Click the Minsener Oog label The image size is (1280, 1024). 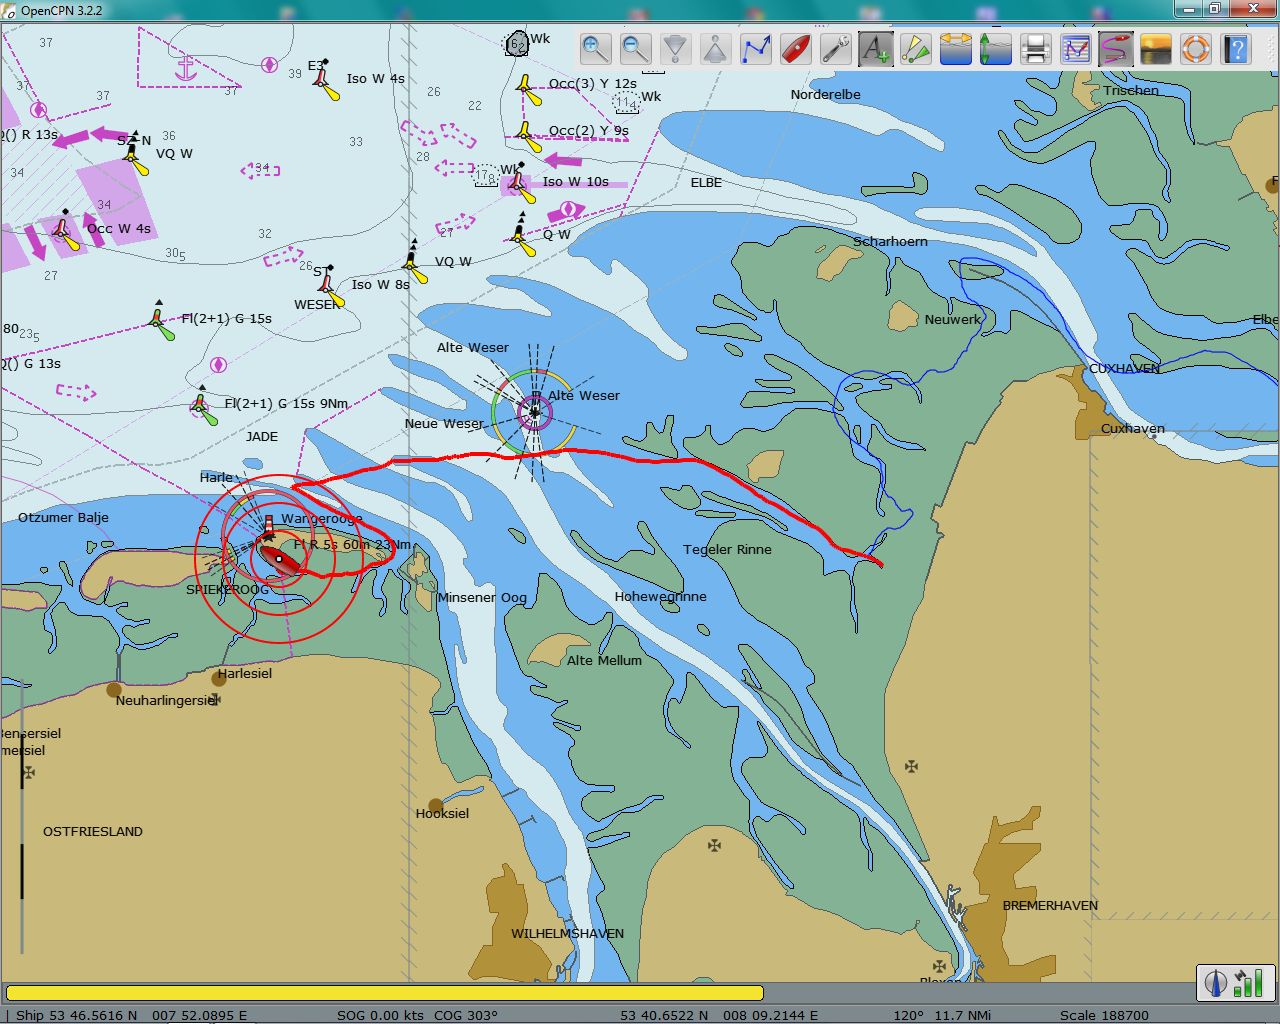482,597
